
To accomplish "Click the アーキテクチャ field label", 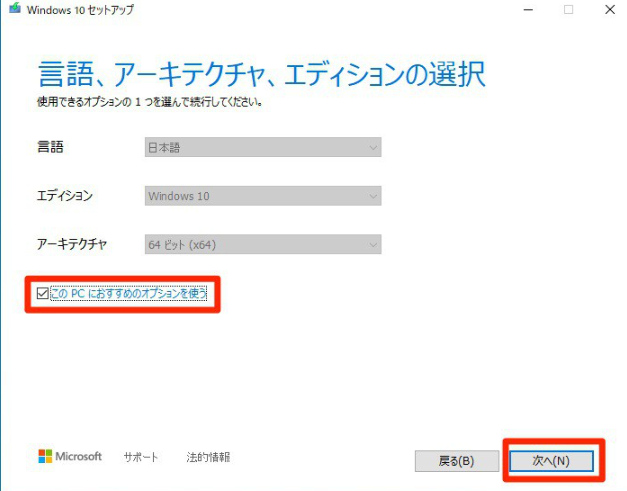I will click(x=72, y=244).
